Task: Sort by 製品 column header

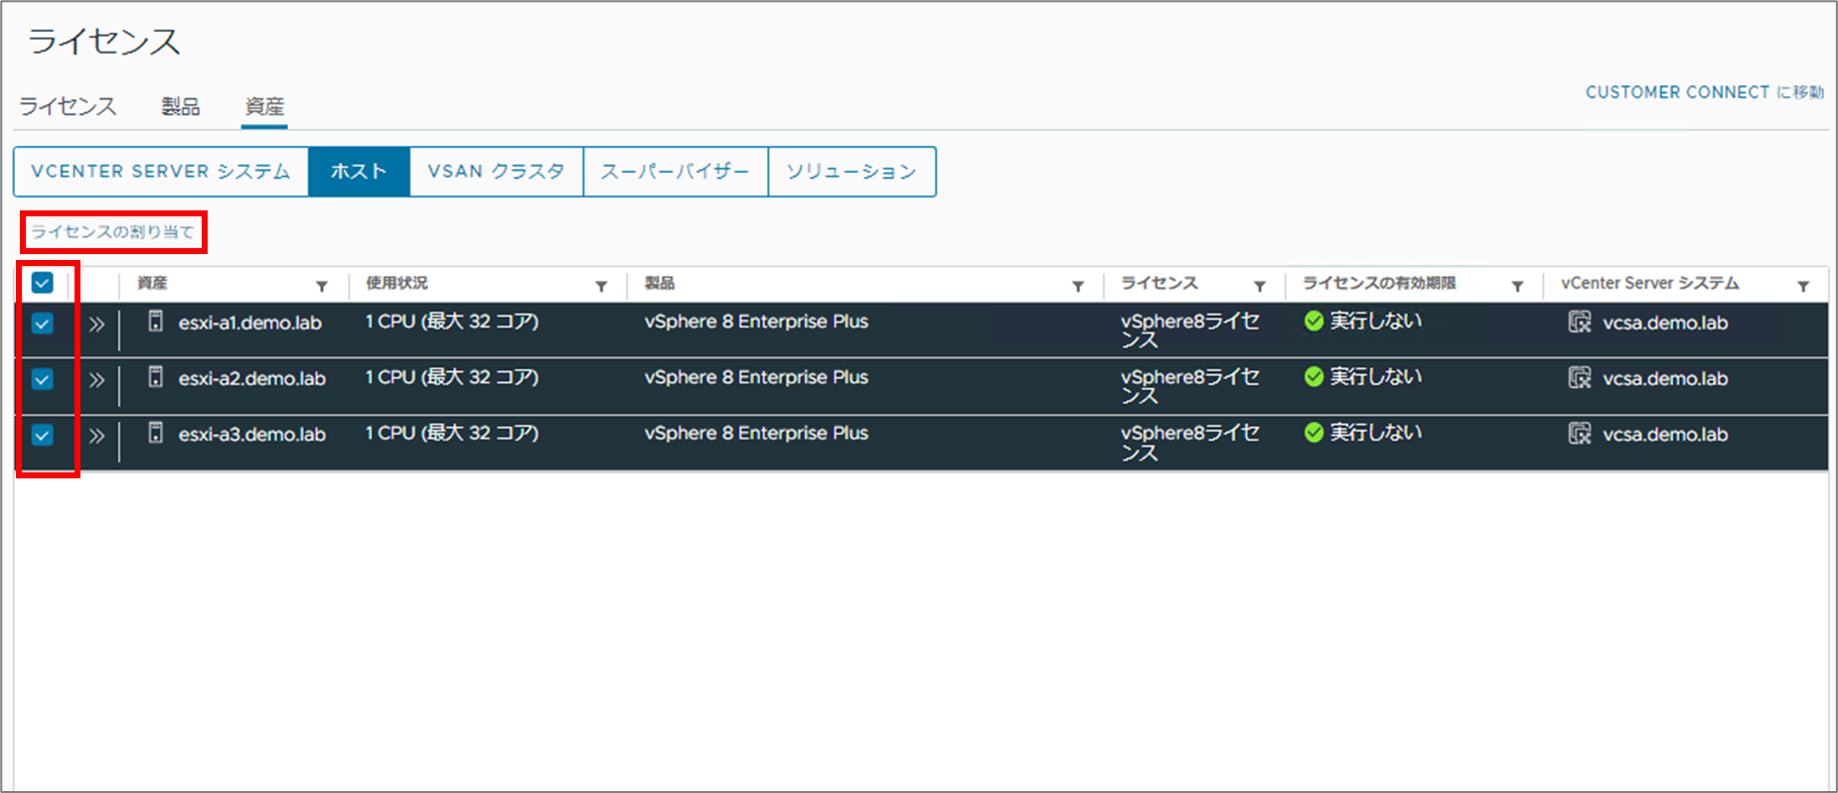Action: [x=659, y=284]
